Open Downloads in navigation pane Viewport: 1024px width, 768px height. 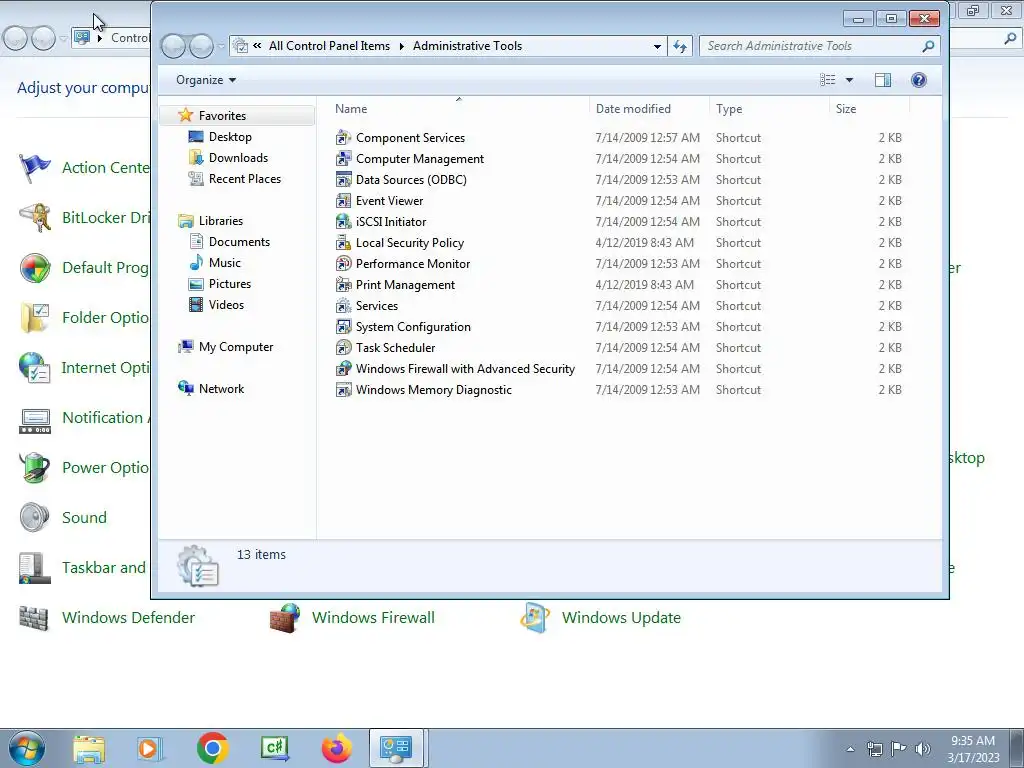(238, 157)
